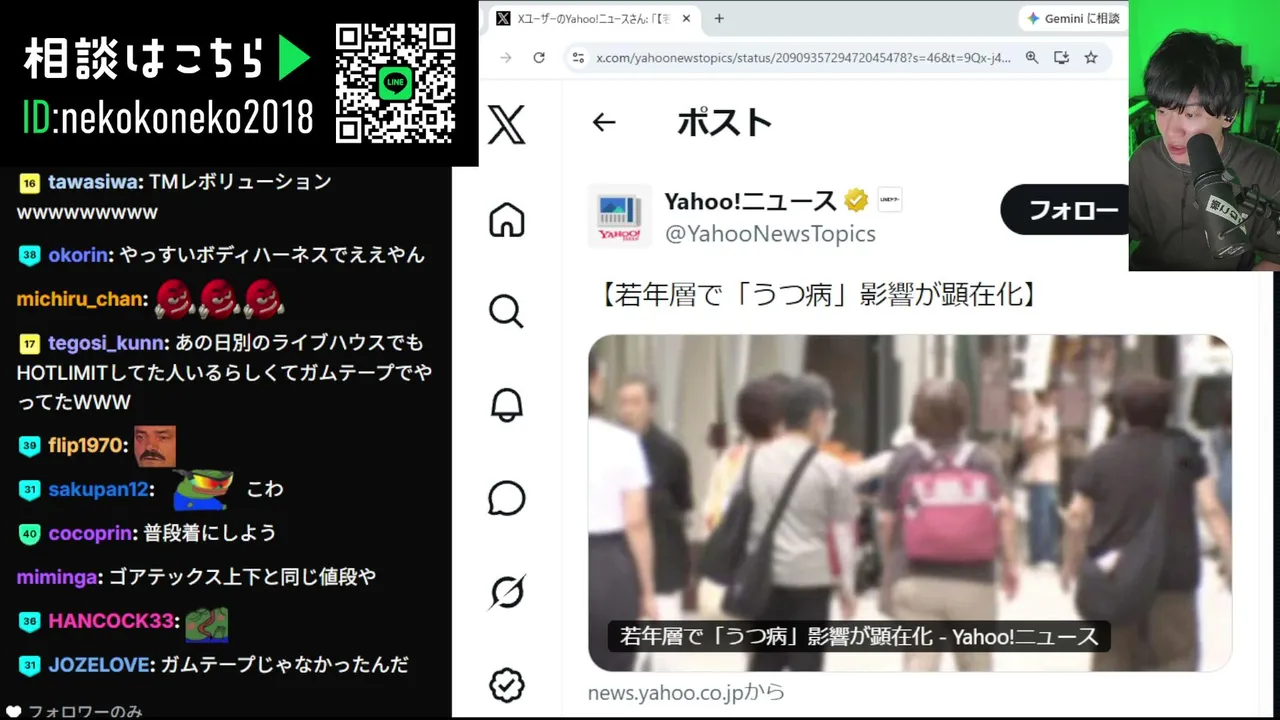Click username JOZELOVE in chat

[100, 665]
